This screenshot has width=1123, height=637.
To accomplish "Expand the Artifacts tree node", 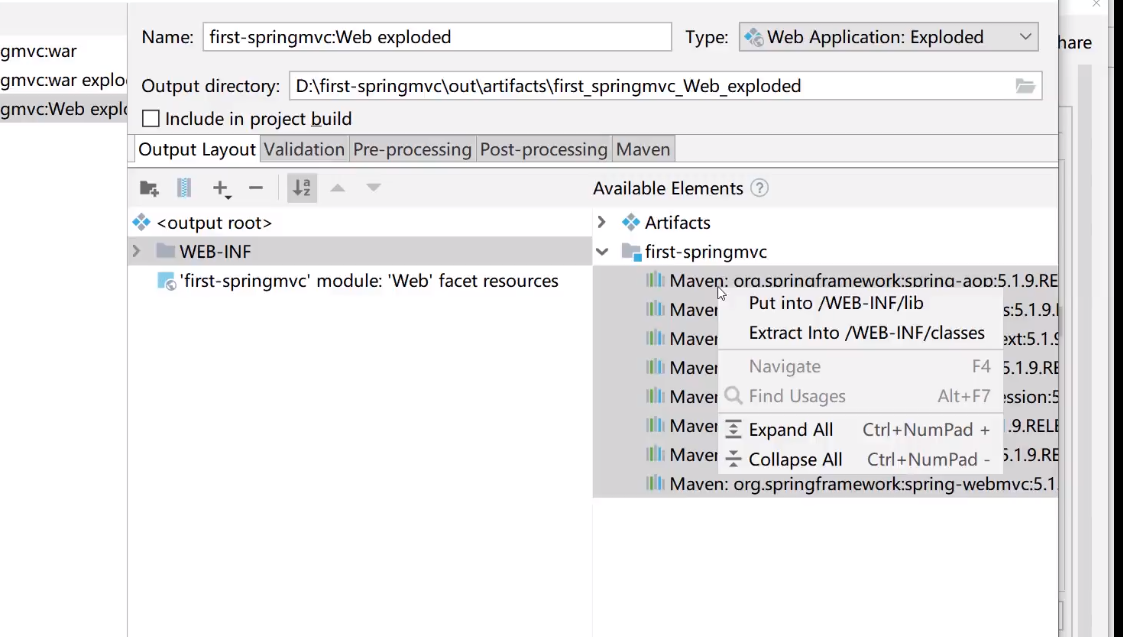I will pyautogui.click(x=602, y=222).
